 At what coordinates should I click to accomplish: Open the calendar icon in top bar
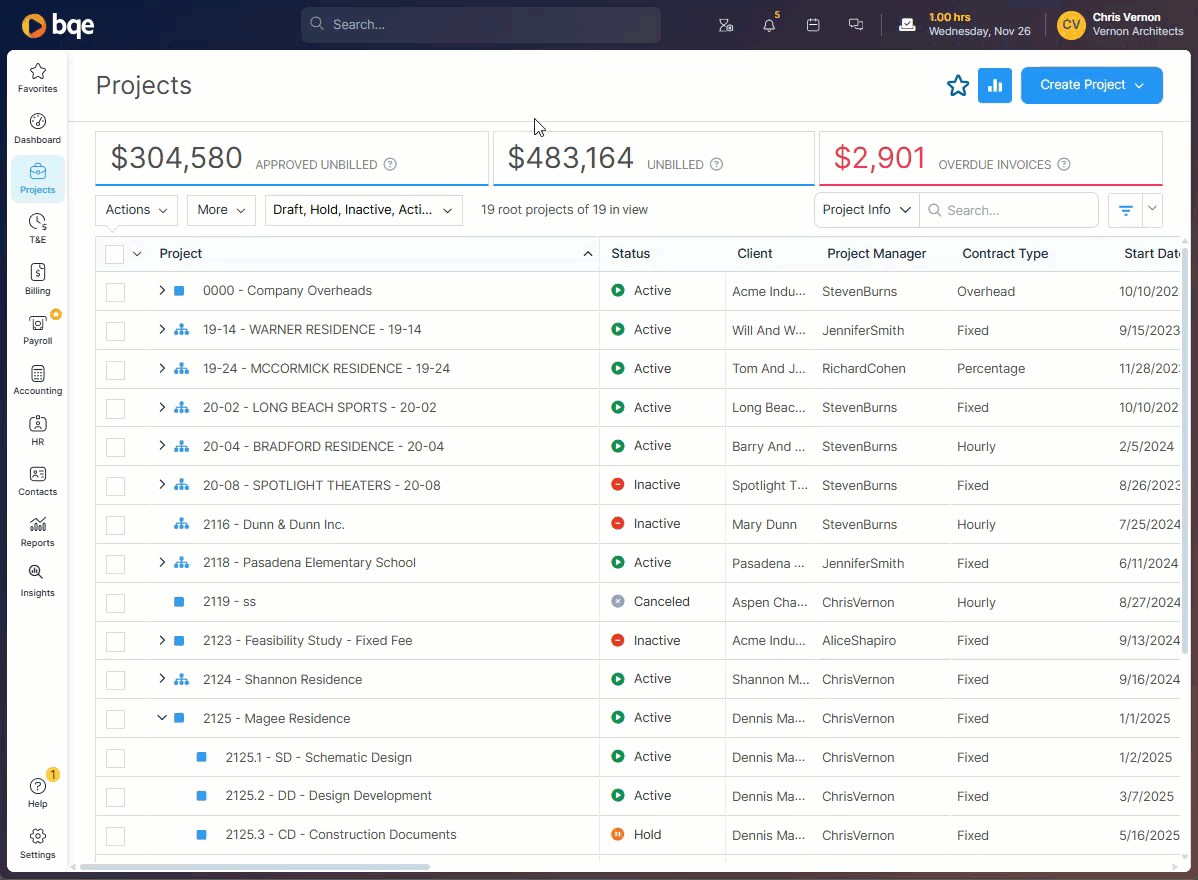pyautogui.click(x=813, y=25)
